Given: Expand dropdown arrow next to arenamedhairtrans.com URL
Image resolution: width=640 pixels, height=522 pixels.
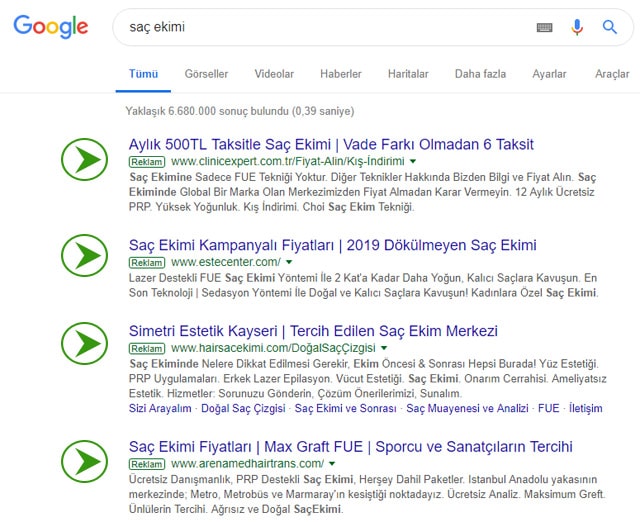Looking at the screenshot, I should pos(332,464).
